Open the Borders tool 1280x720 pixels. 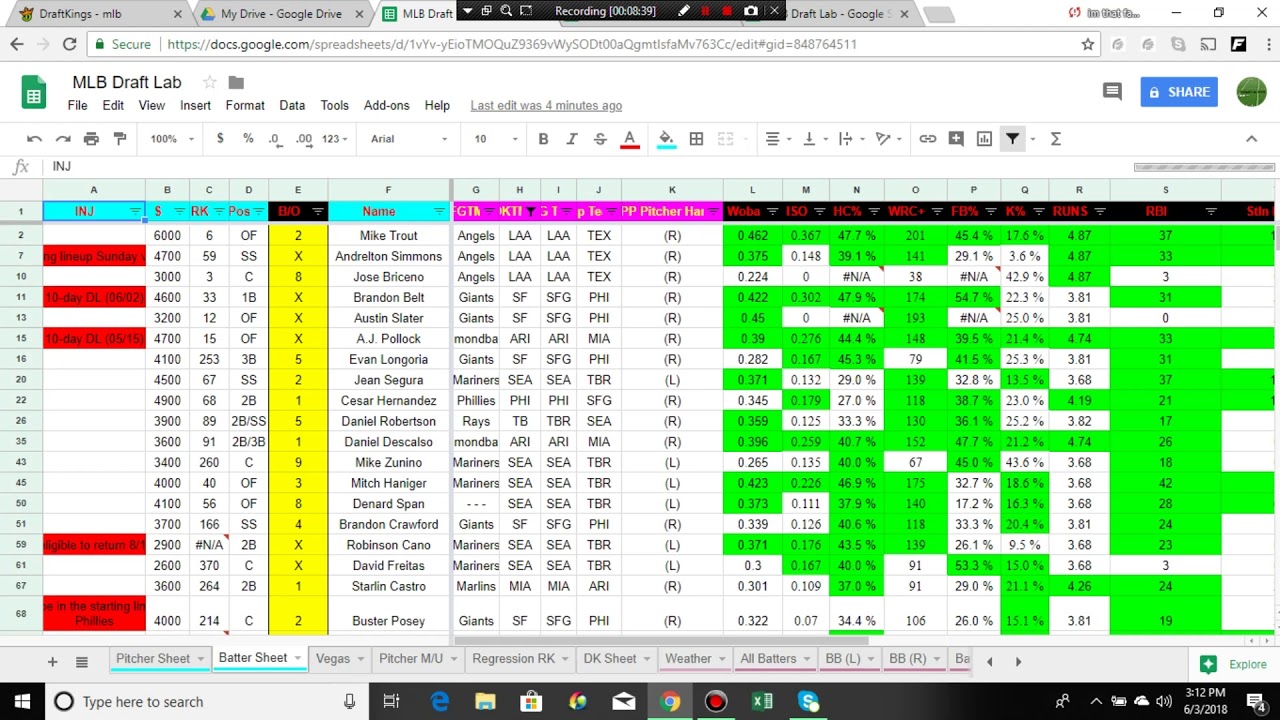pyautogui.click(x=696, y=139)
